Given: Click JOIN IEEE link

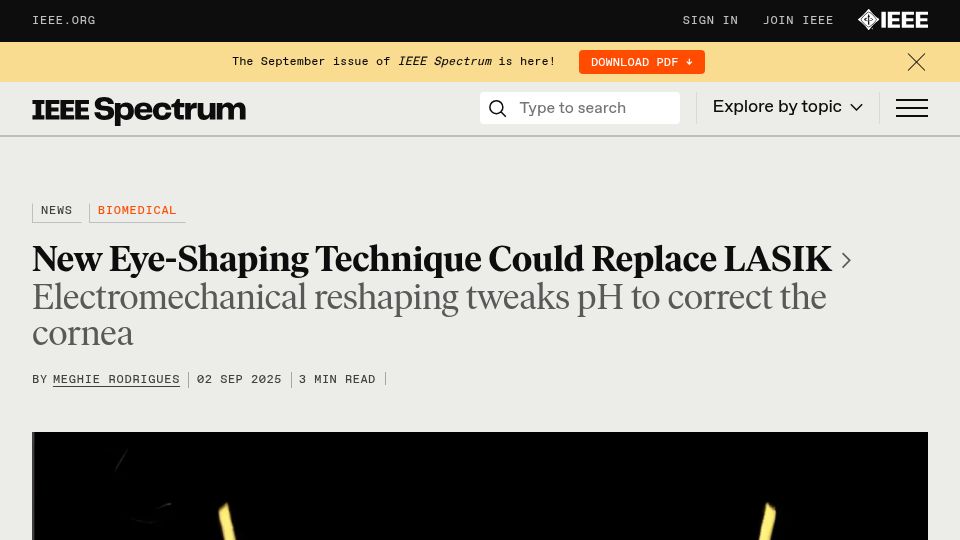Looking at the screenshot, I should pyautogui.click(x=798, y=20).
